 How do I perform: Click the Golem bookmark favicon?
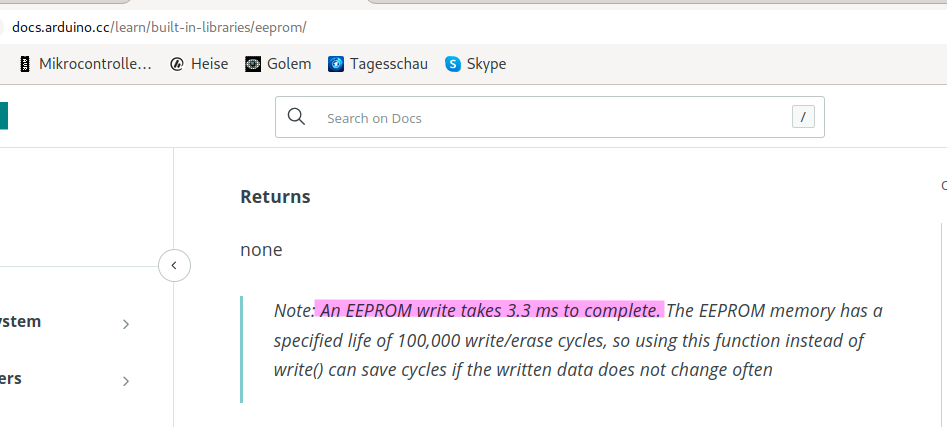click(x=252, y=64)
